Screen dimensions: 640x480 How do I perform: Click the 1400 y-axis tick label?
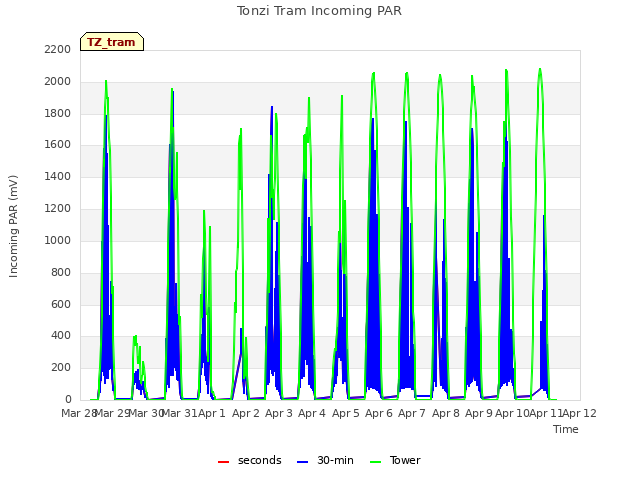click(58, 176)
